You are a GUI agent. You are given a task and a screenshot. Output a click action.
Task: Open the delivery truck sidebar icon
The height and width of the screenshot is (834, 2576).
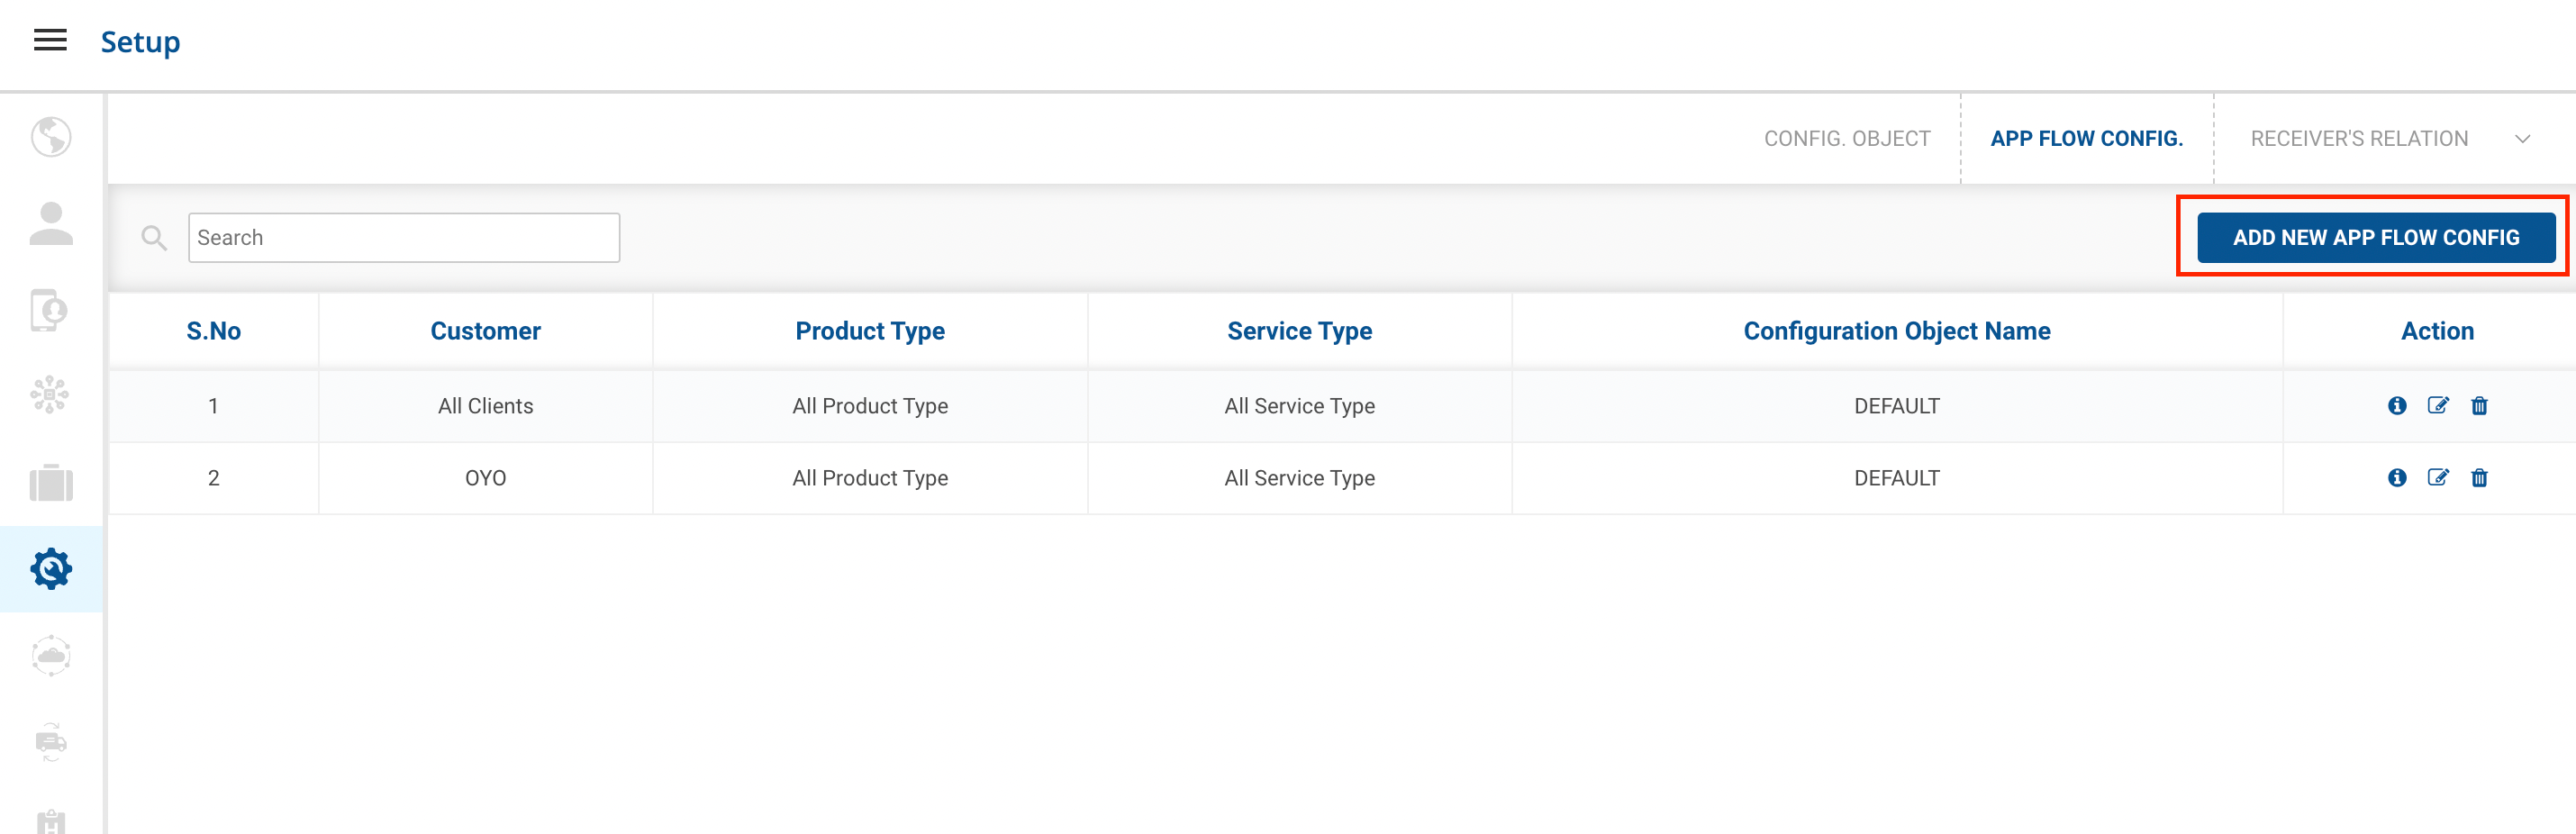(x=51, y=742)
